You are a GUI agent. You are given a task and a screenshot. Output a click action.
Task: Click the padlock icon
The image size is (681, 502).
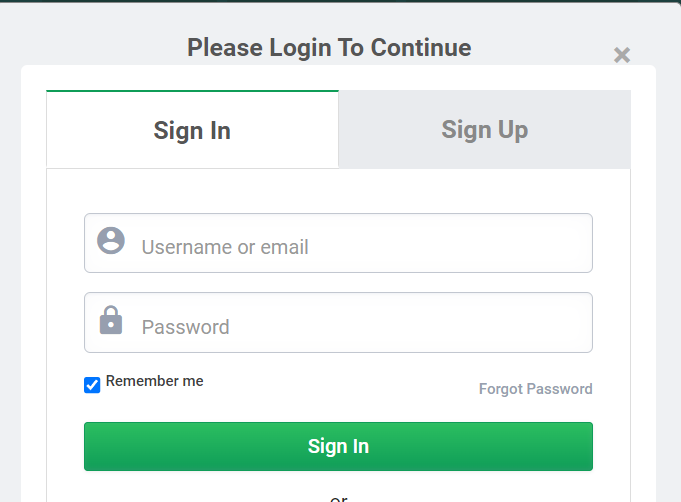tap(111, 321)
